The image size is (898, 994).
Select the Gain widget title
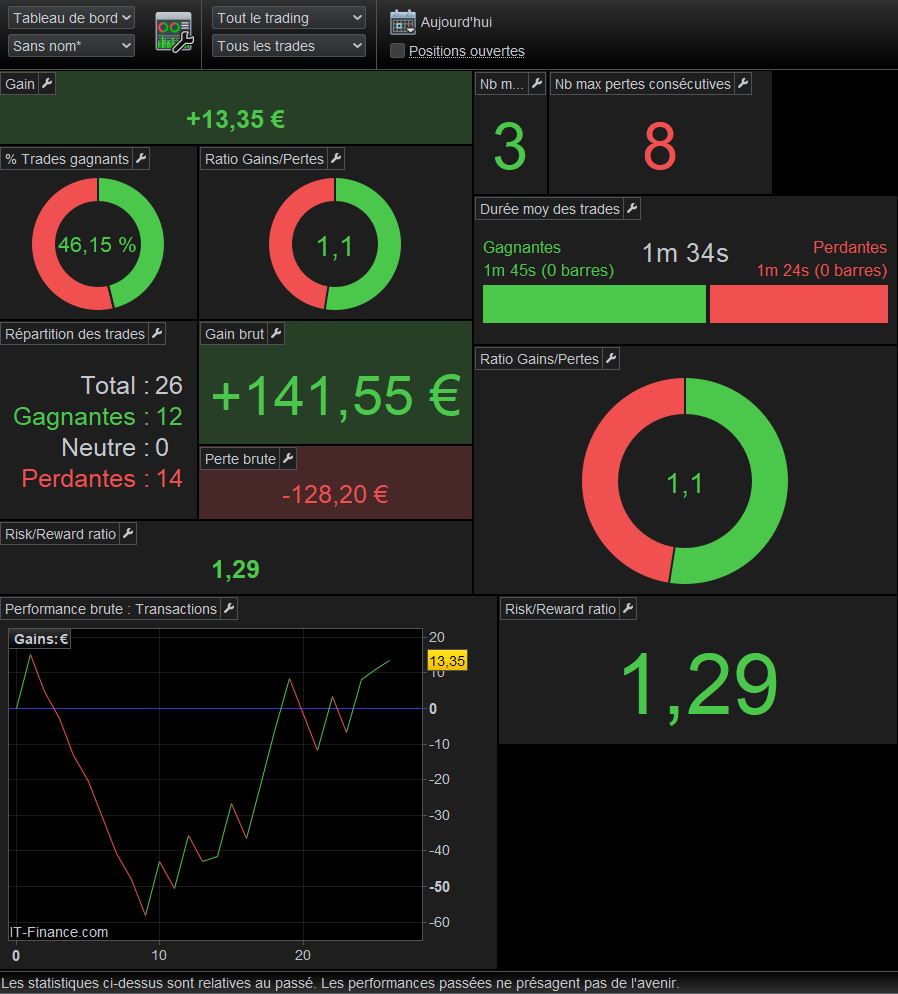[x=20, y=84]
